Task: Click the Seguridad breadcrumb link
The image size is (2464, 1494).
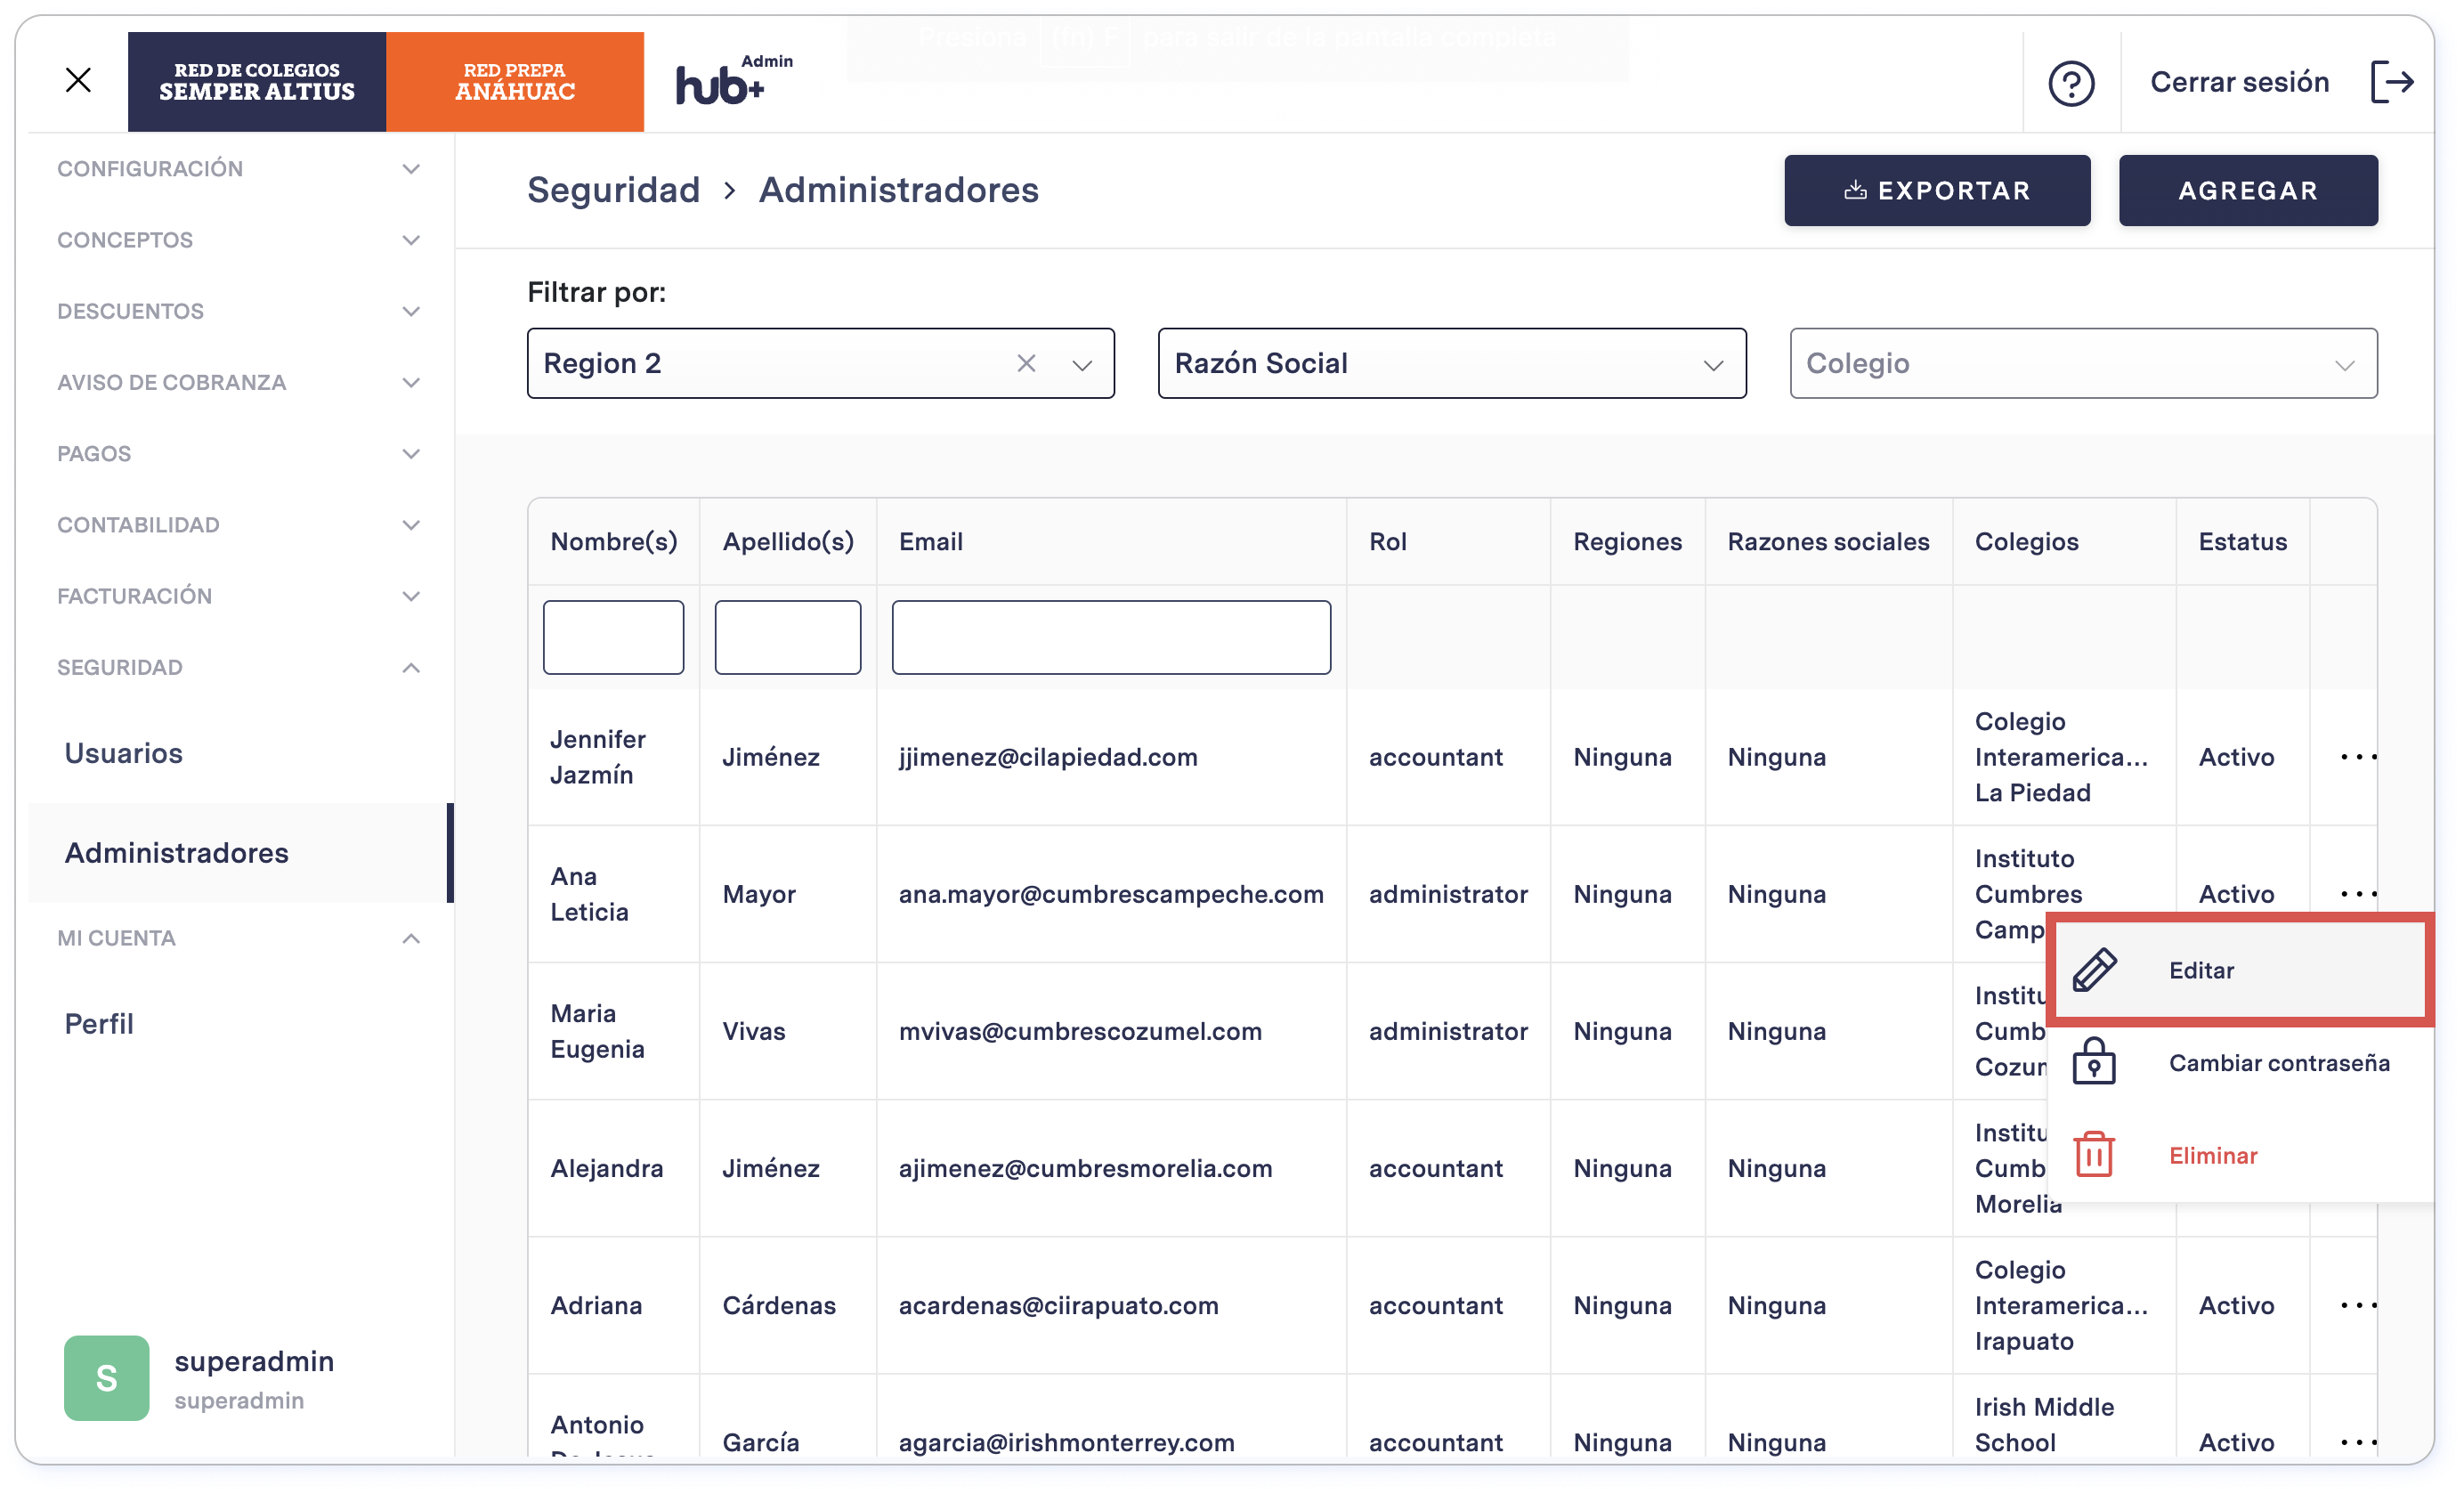Action: click(x=613, y=190)
